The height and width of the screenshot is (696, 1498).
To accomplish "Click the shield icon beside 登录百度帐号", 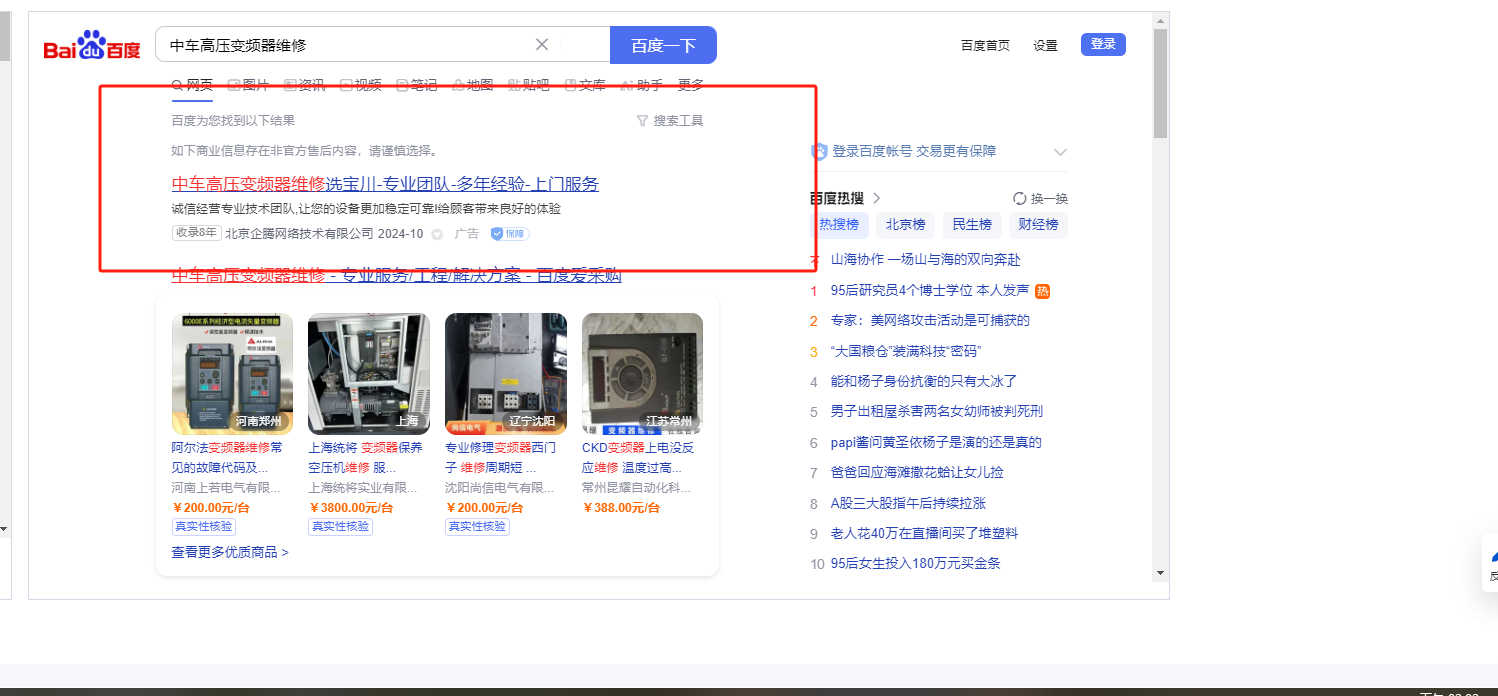I will tap(819, 151).
